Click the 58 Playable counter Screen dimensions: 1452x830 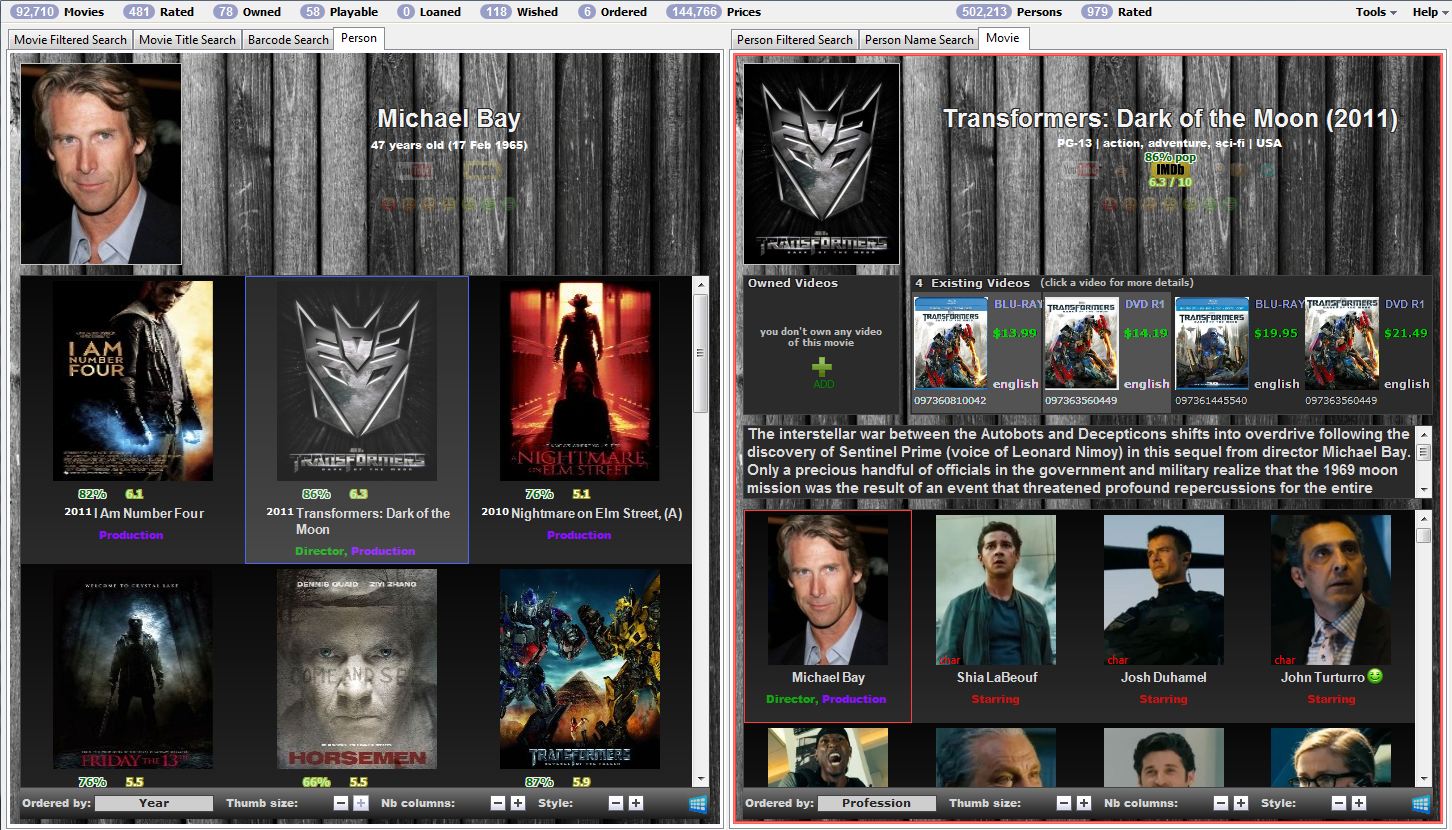pyautogui.click(x=340, y=12)
